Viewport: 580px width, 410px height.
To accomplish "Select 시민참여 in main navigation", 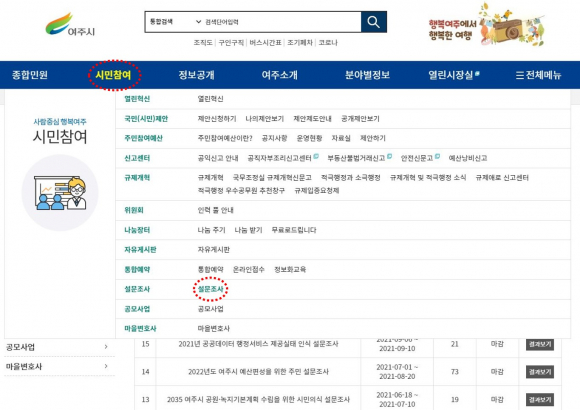I will pos(114,75).
